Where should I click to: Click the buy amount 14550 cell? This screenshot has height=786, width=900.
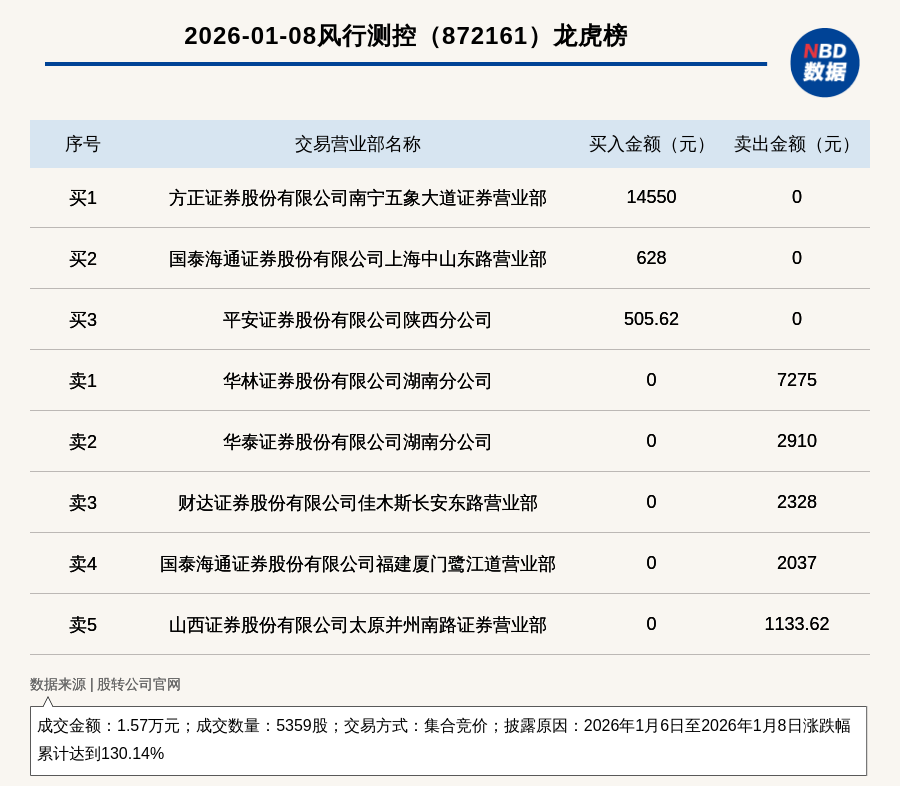click(651, 197)
